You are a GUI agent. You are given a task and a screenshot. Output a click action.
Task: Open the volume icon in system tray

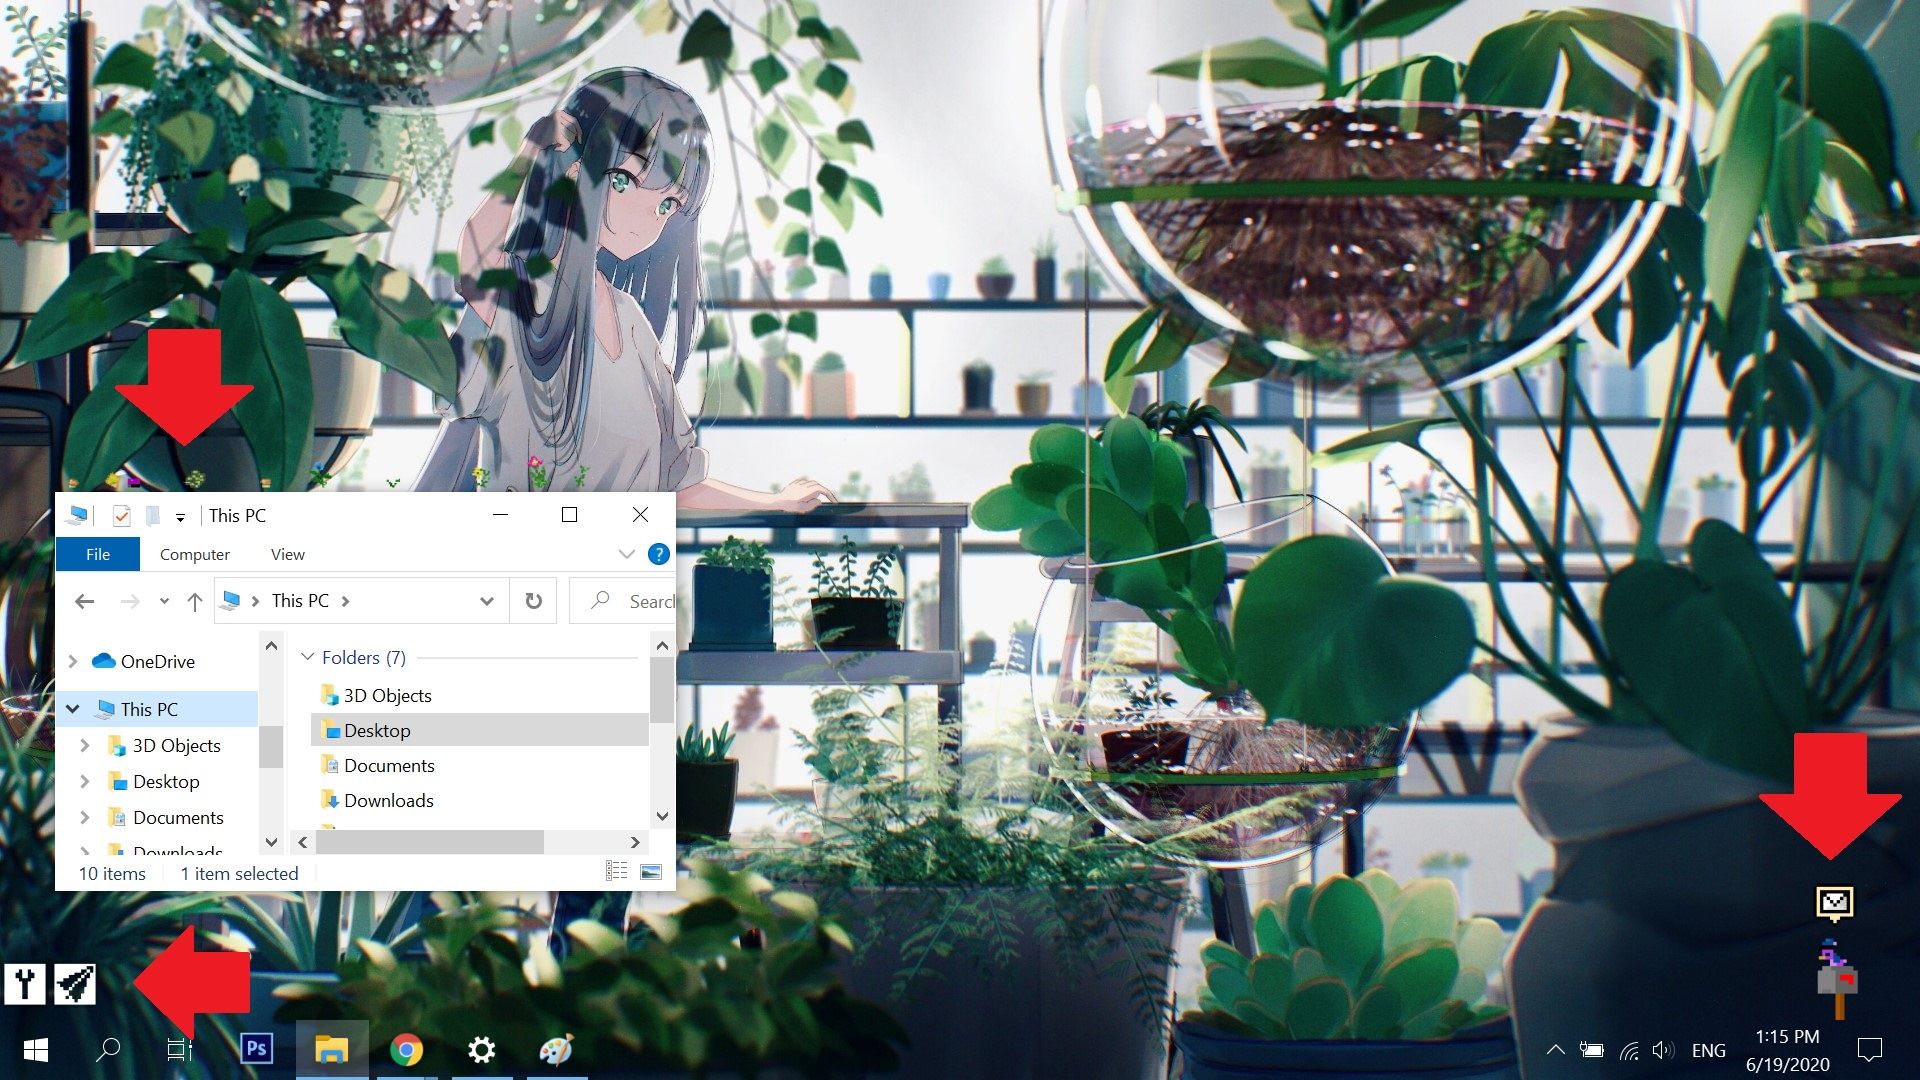pyautogui.click(x=1663, y=1050)
